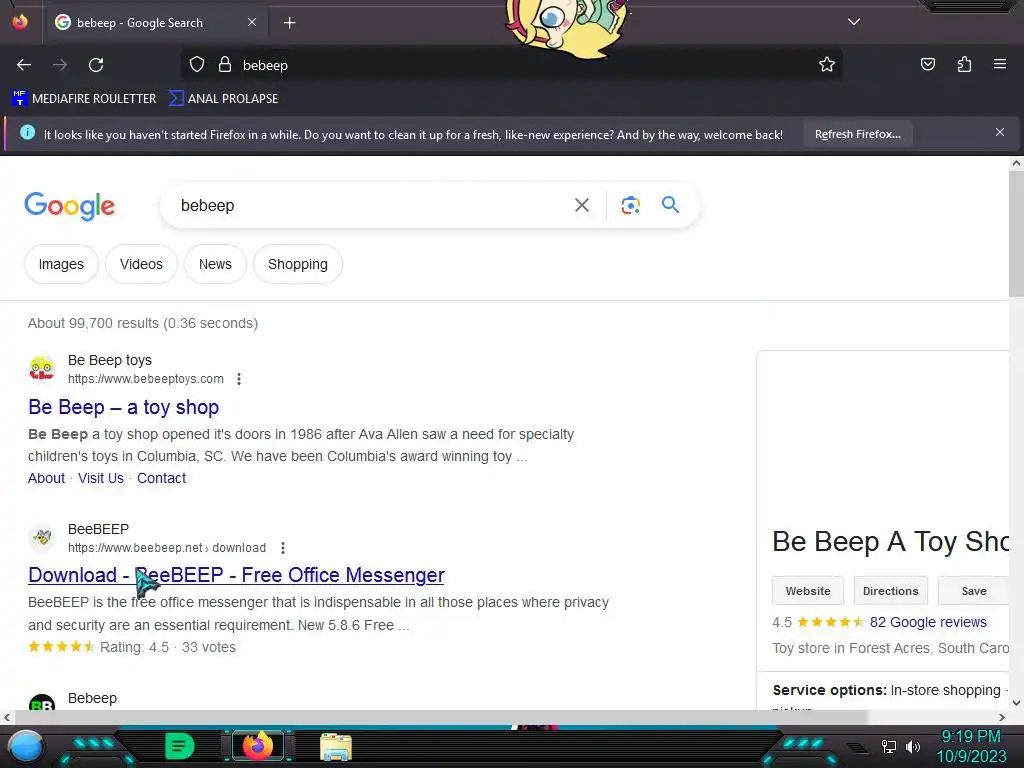Switch to the Shopping results filter
This screenshot has width=1024, height=768.
click(298, 264)
